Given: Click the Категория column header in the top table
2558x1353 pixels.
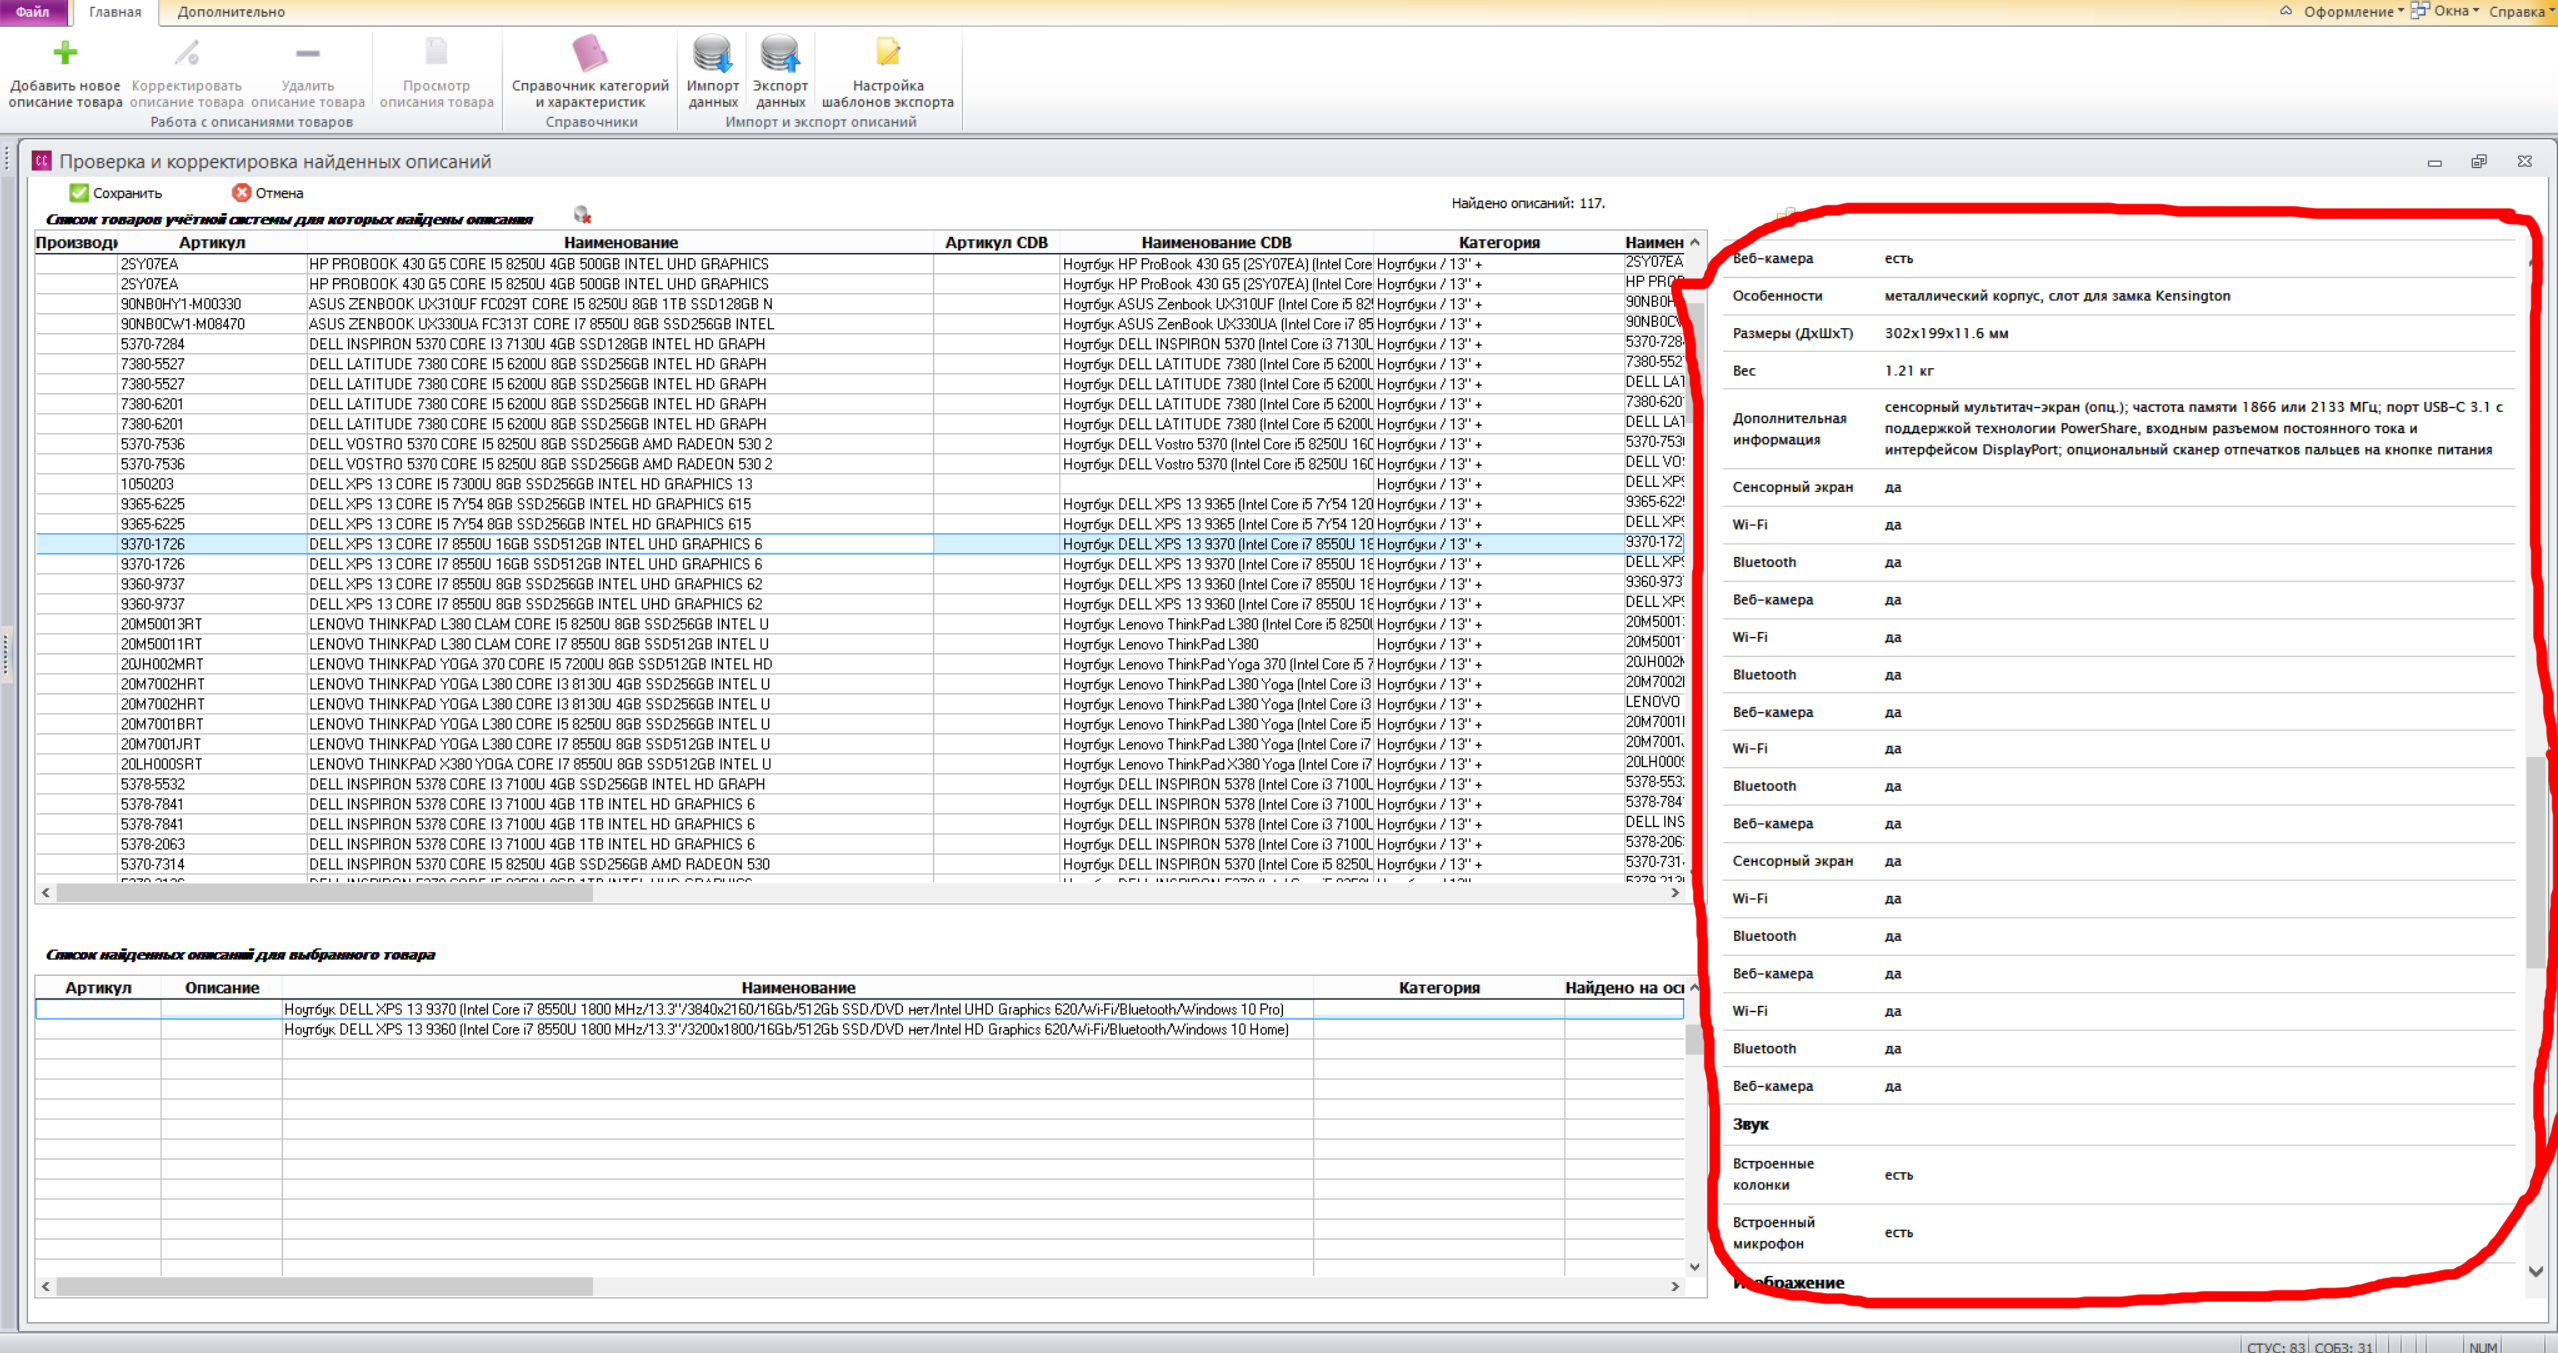Looking at the screenshot, I should [x=1498, y=242].
